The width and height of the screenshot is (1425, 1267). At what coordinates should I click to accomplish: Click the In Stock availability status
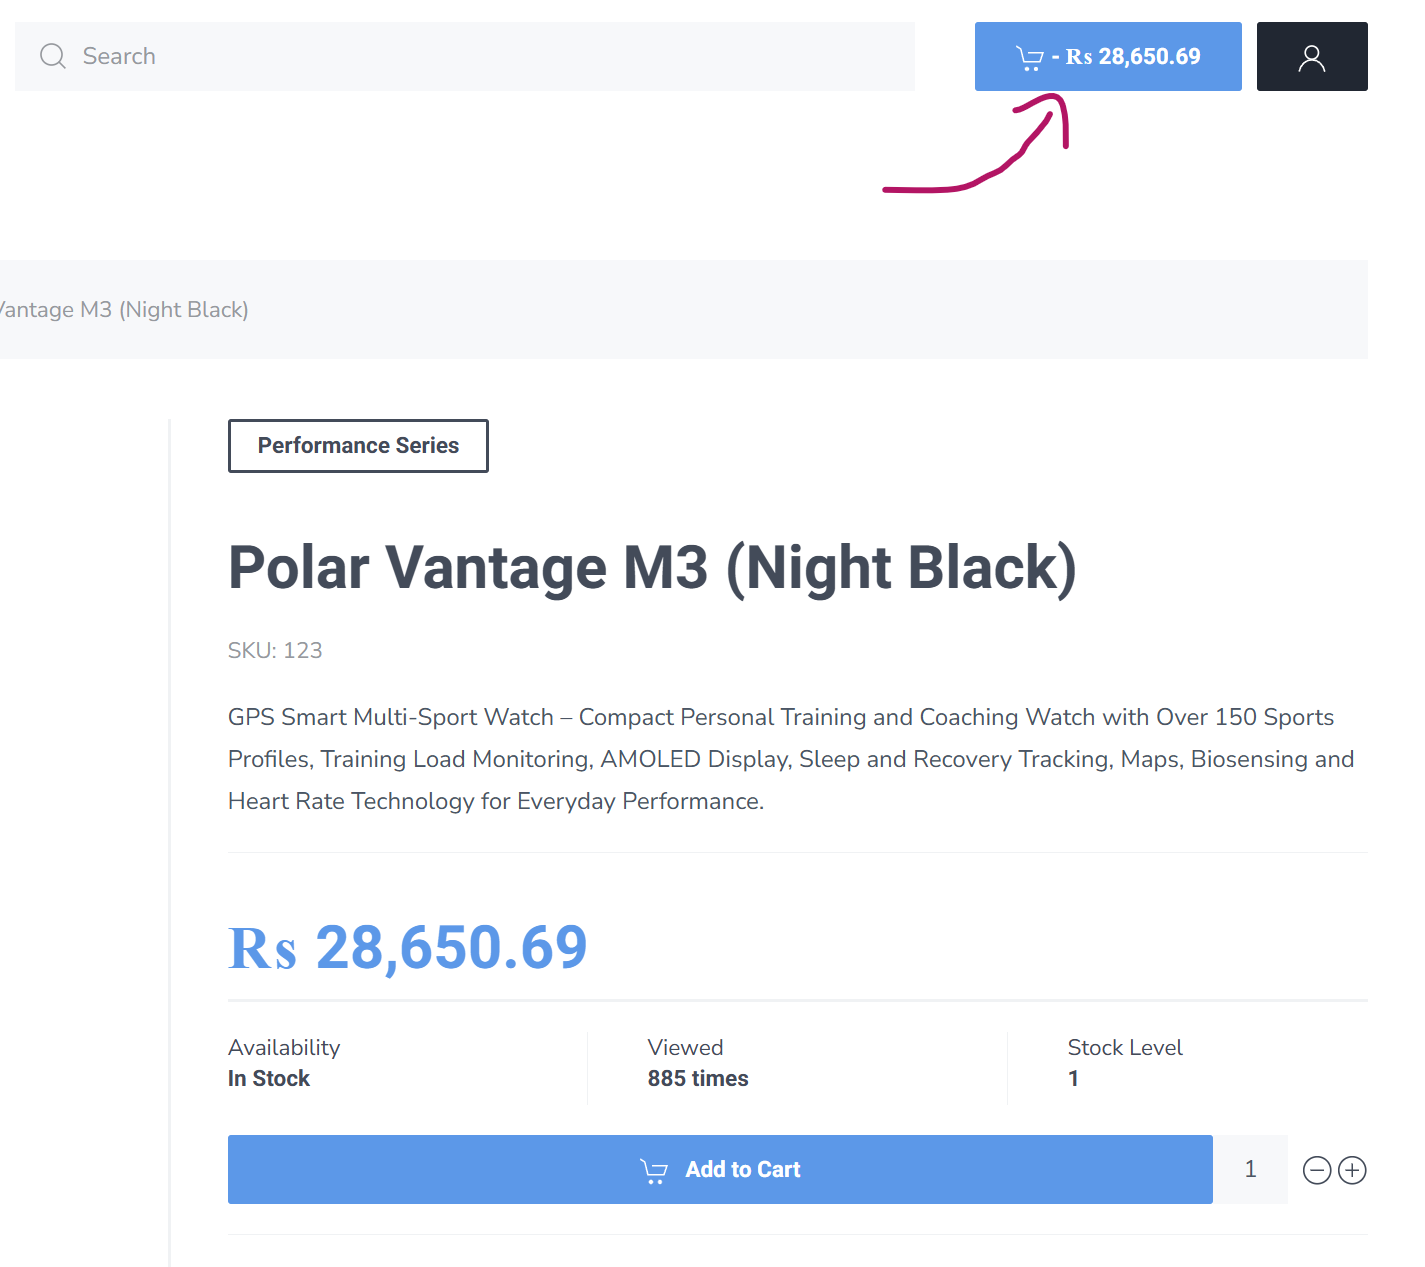[x=269, y=1079]
